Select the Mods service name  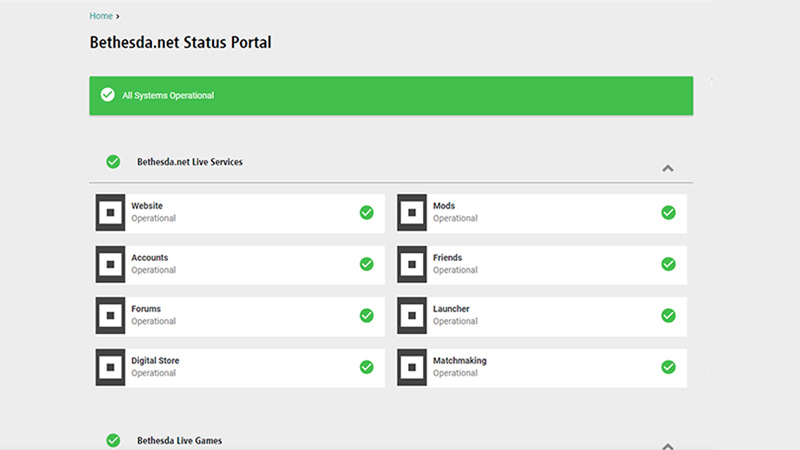tap(444, 206)
